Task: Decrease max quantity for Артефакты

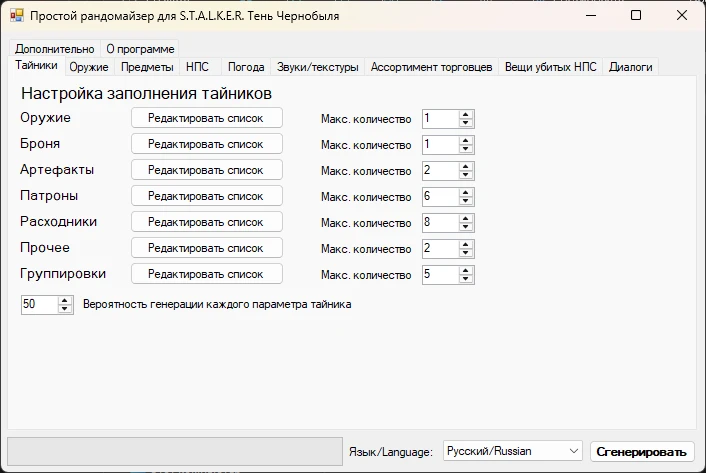Action: coord(466,175)
